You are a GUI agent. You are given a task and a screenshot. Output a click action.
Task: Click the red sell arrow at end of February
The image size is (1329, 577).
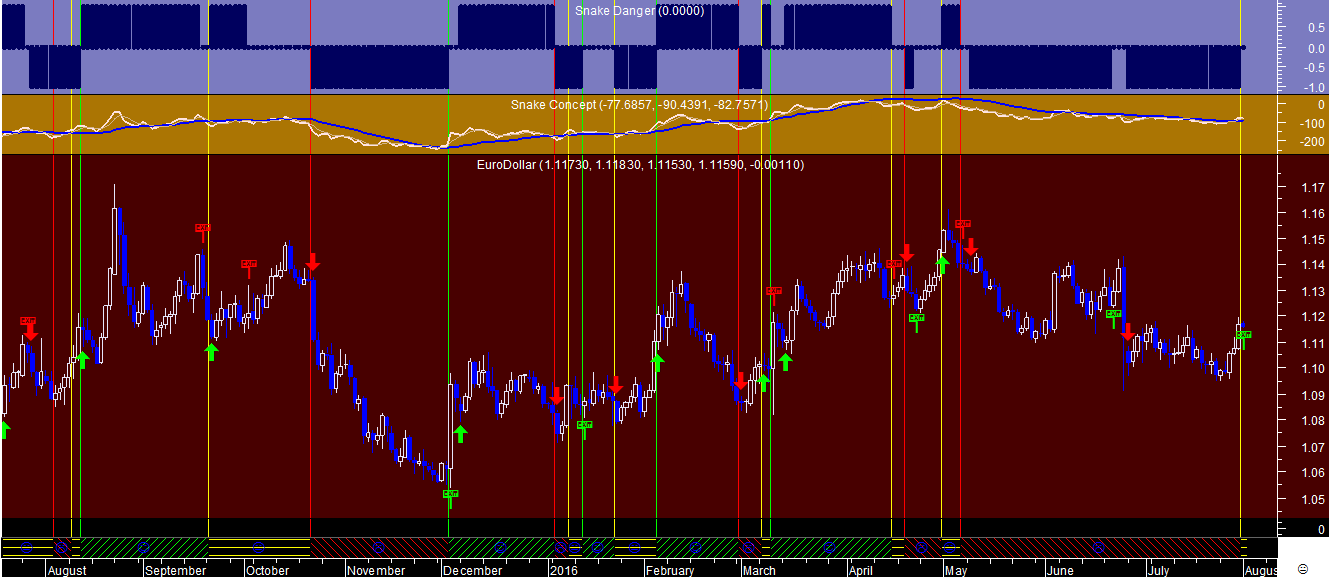tap(739, 382)
